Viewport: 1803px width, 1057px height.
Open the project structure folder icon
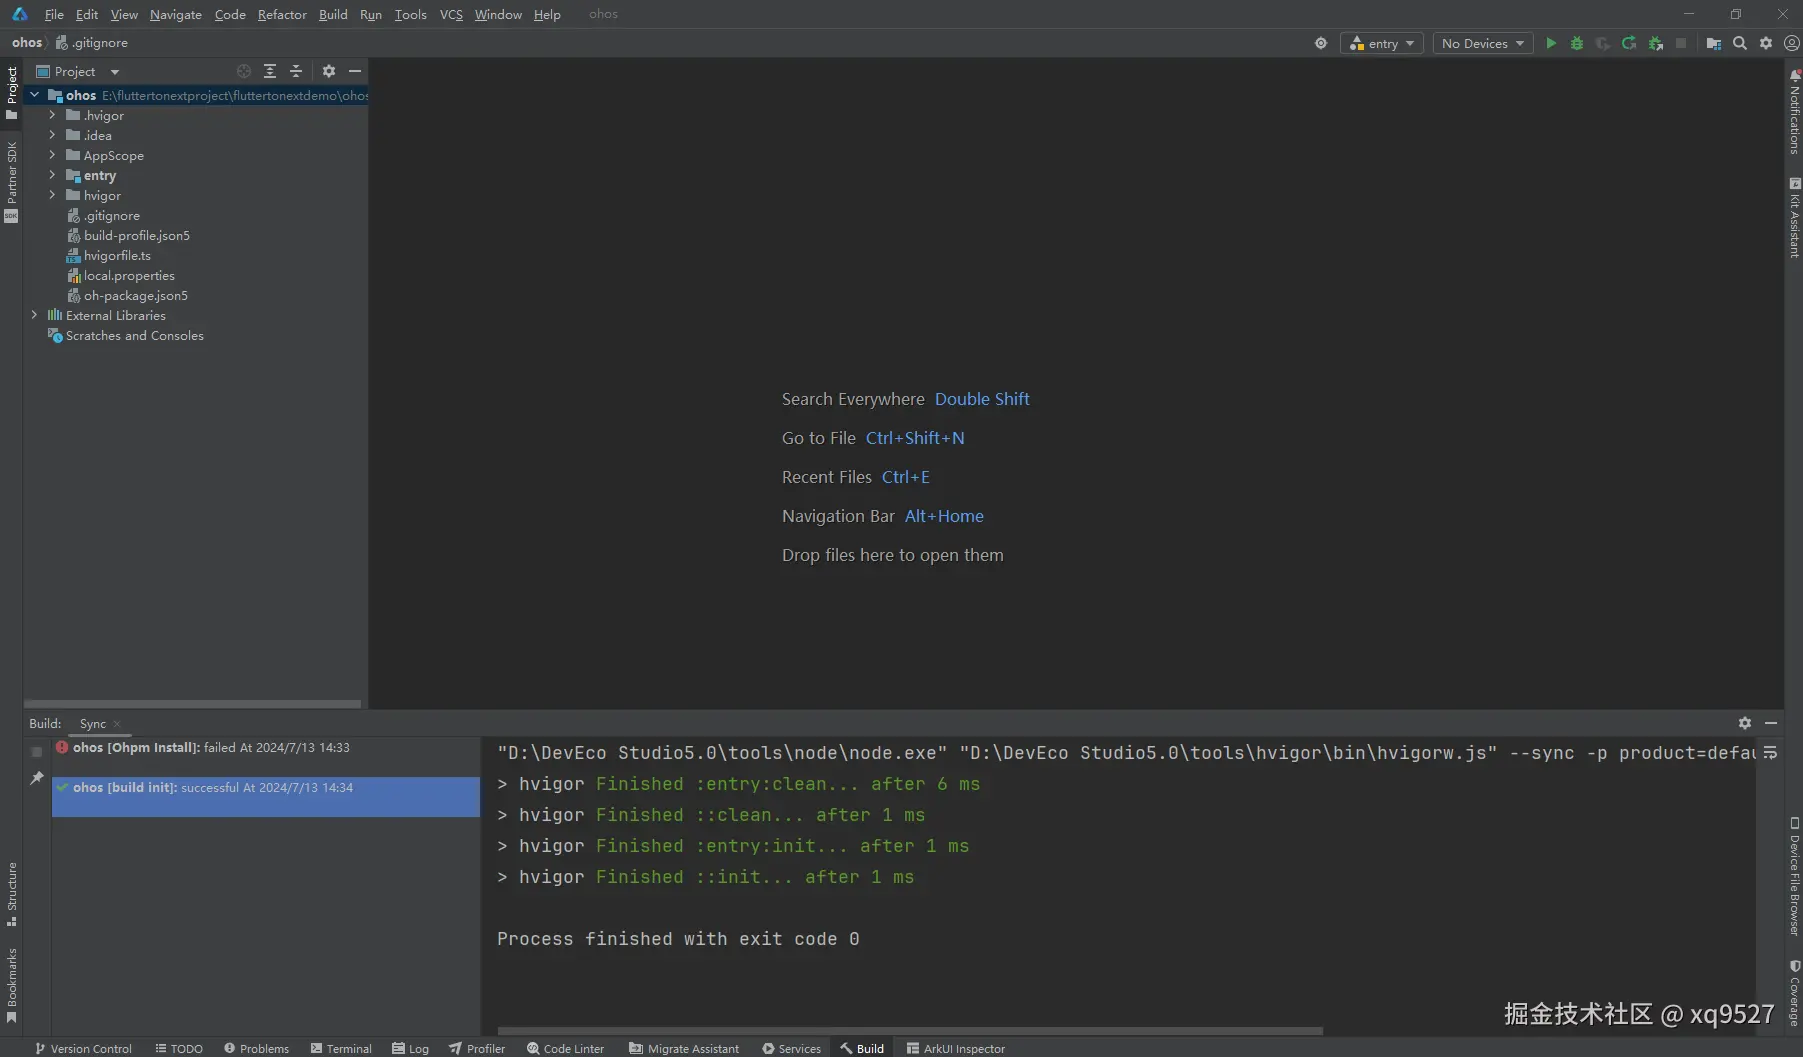[1714, 43]
